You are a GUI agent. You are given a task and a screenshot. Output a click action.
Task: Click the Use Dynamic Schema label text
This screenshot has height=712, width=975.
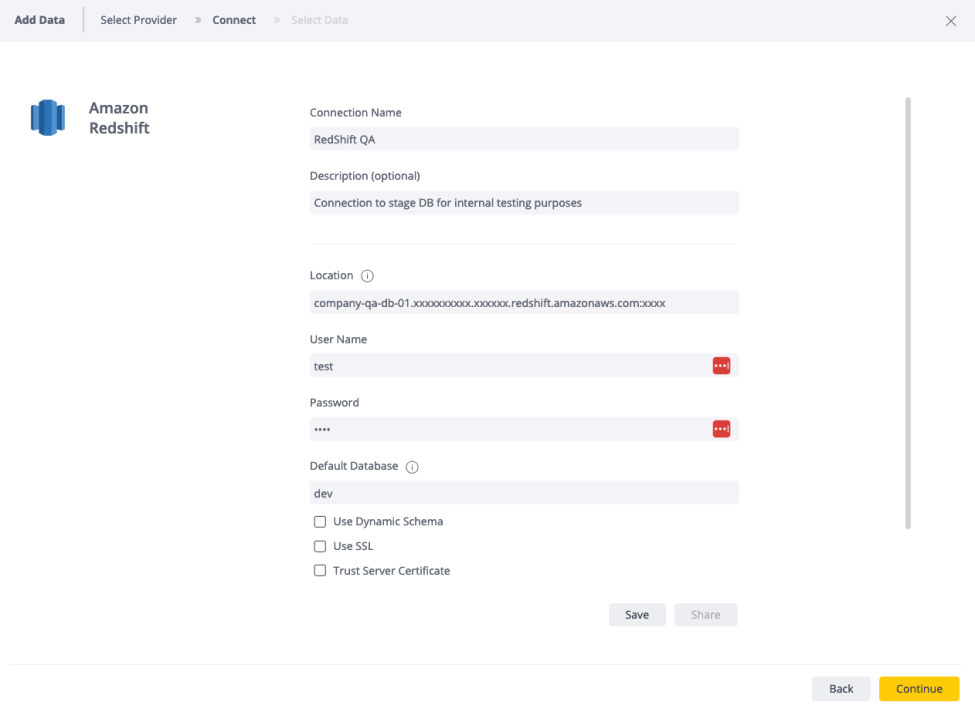click(388, 522)
